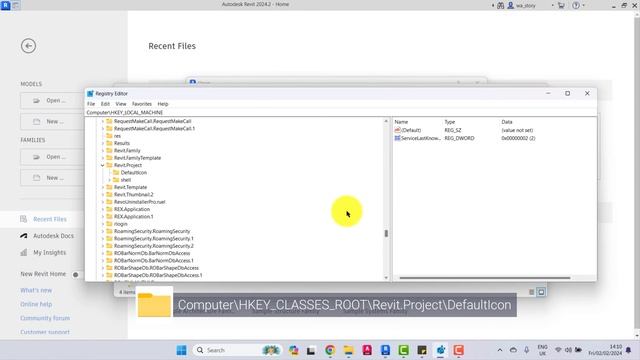Click the Registry Editor address bar
Screen dimensions: 640x360
(340, 112)
